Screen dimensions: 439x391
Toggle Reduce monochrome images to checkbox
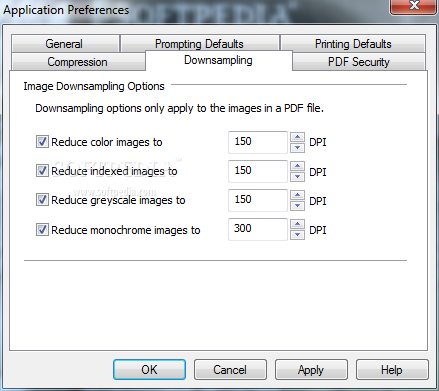point(42,230)
